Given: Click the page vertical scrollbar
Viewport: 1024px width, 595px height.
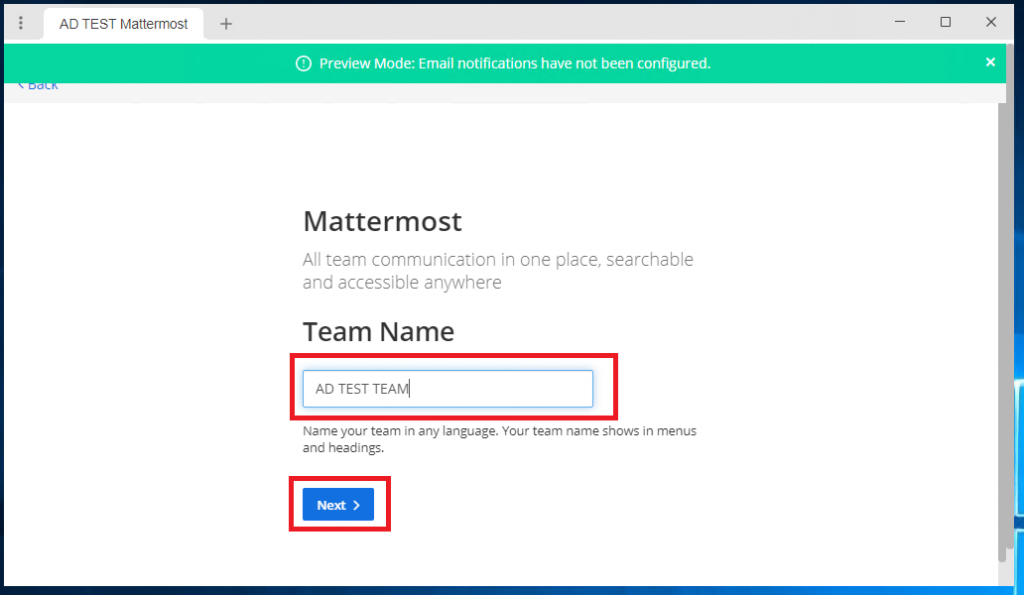Looking at the screenshot, I should (x=1002, y=333).
